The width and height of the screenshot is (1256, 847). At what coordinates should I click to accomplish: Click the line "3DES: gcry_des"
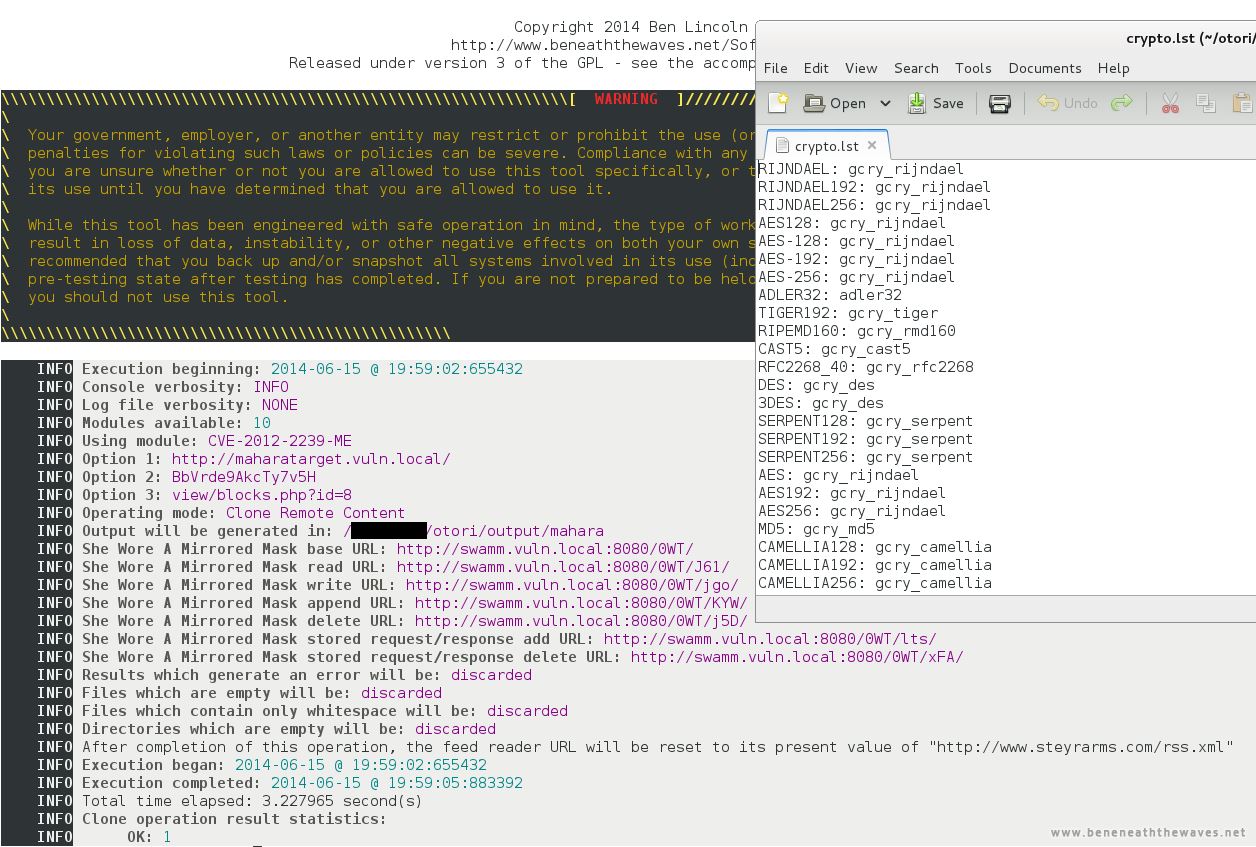click(821, 403)
